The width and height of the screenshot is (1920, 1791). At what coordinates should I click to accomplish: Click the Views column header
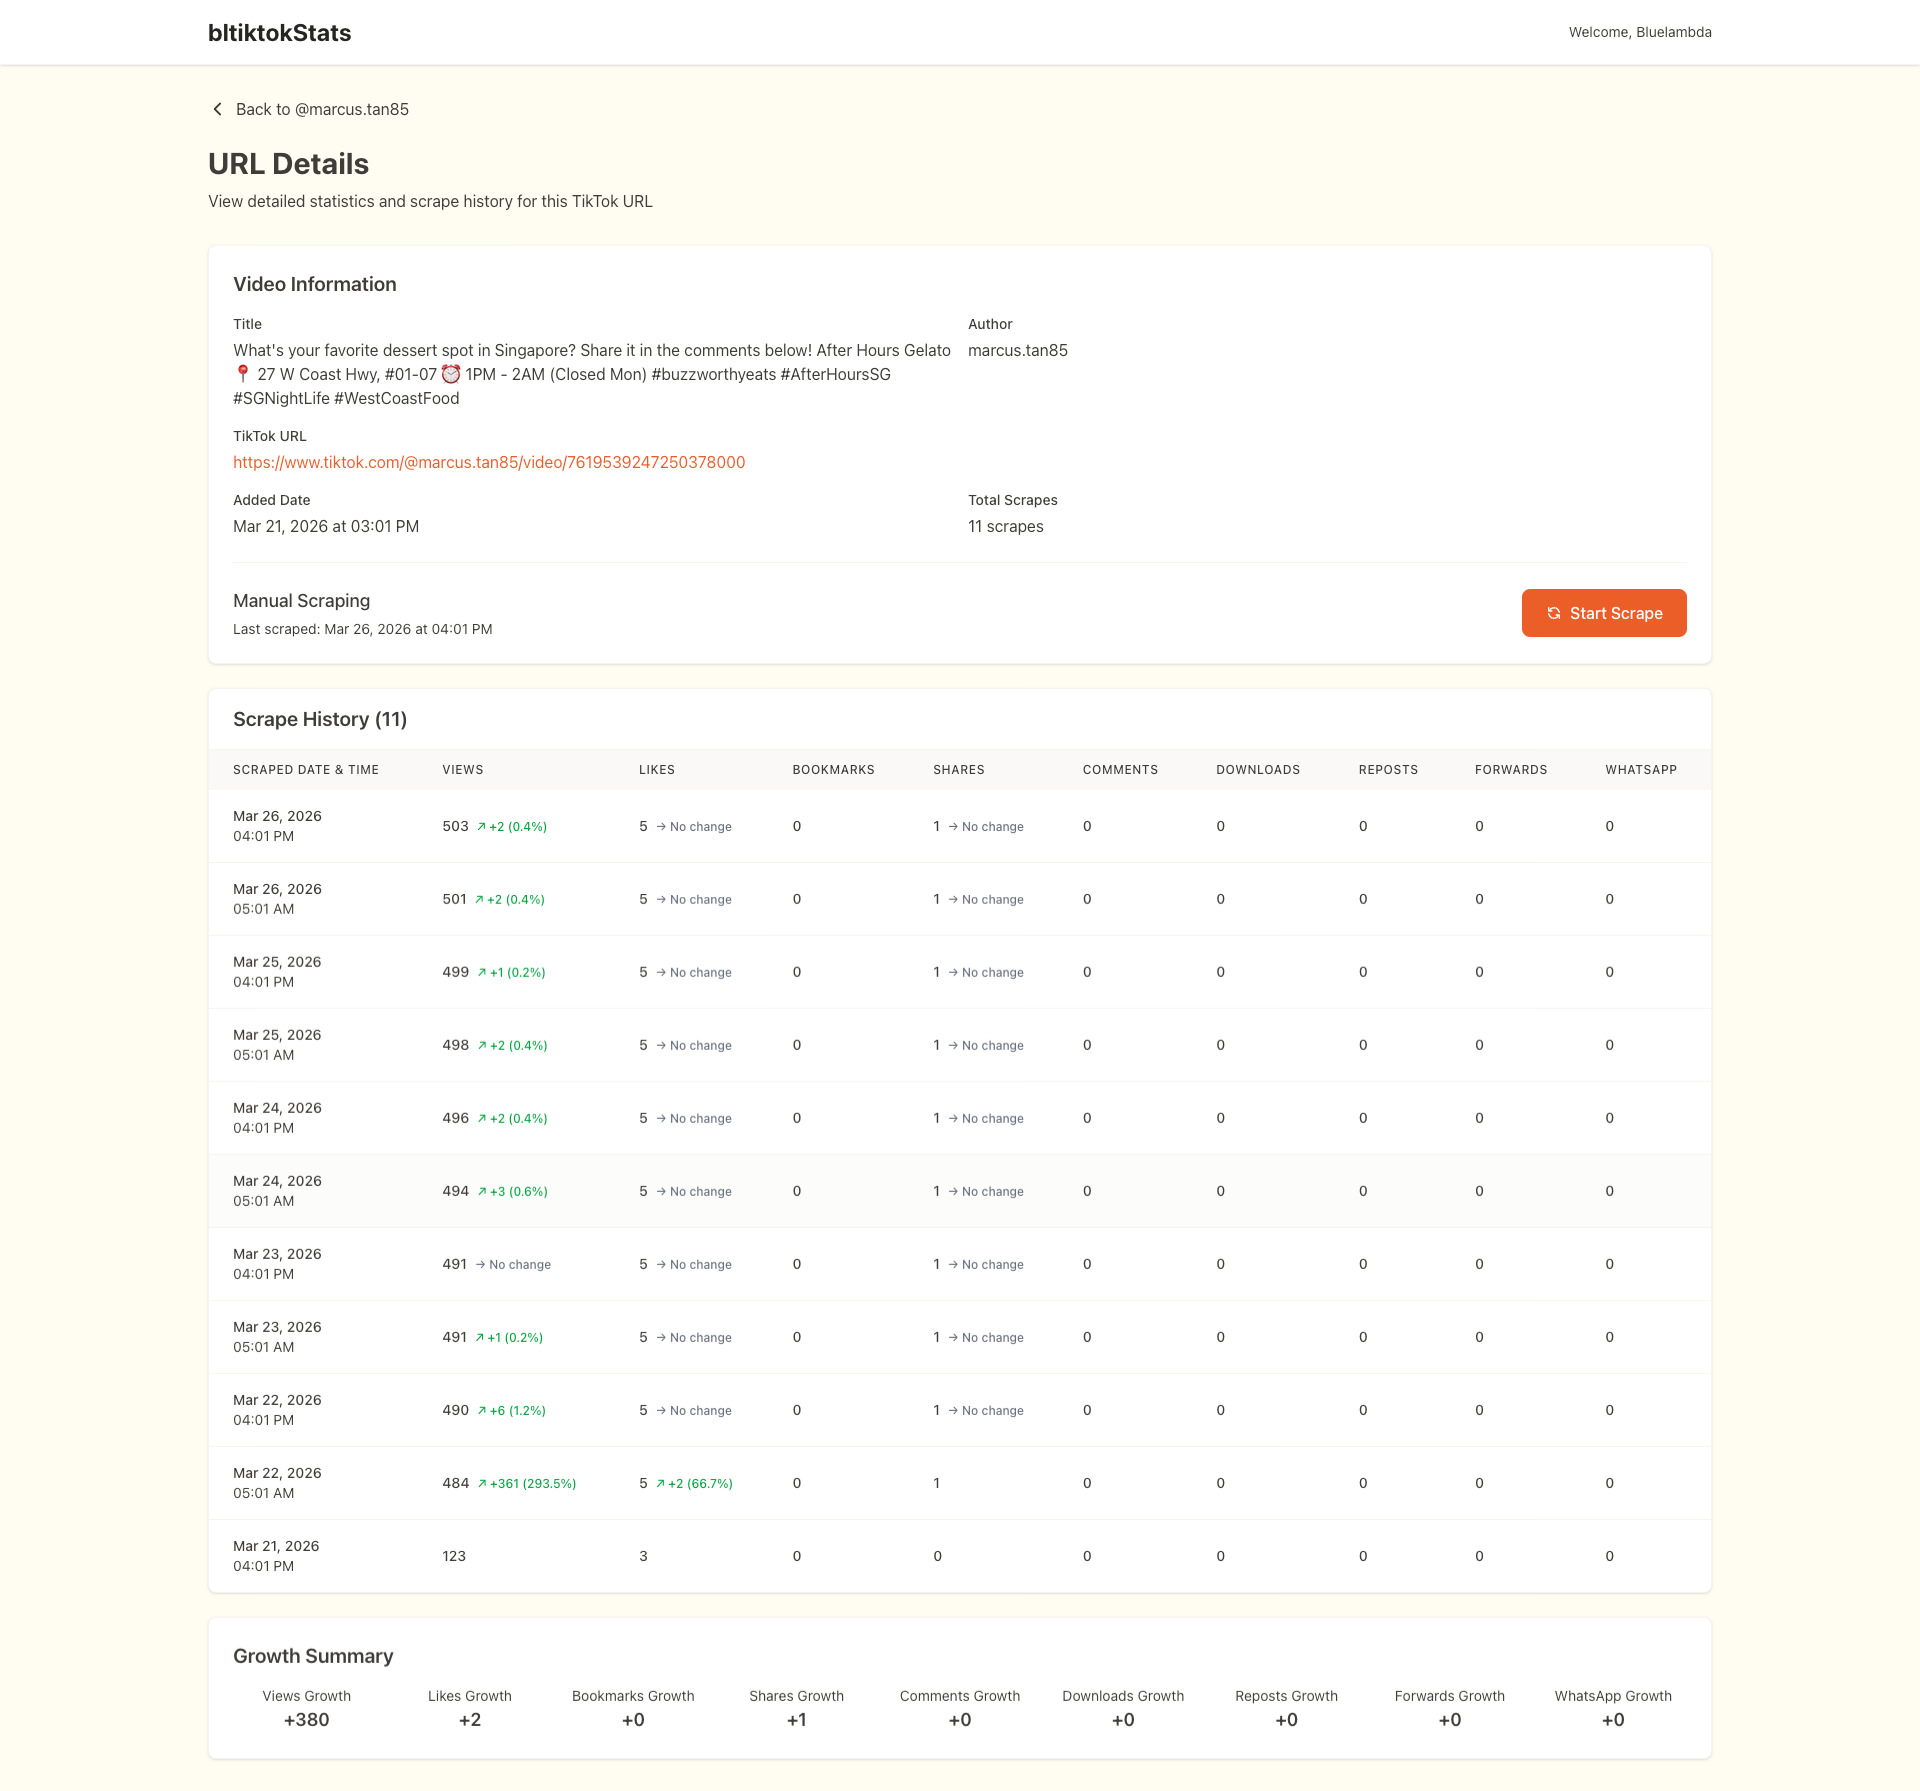[463, 770]
